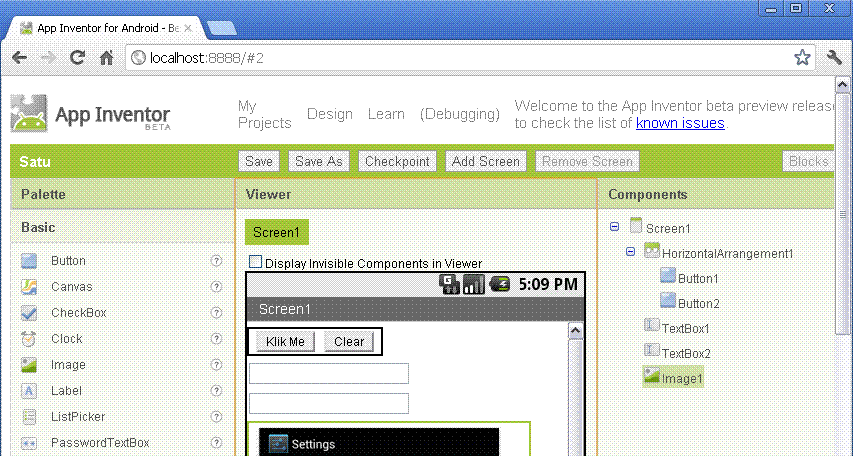Click the browser back arrow
The image size is (853, 456).
[20, 58]
